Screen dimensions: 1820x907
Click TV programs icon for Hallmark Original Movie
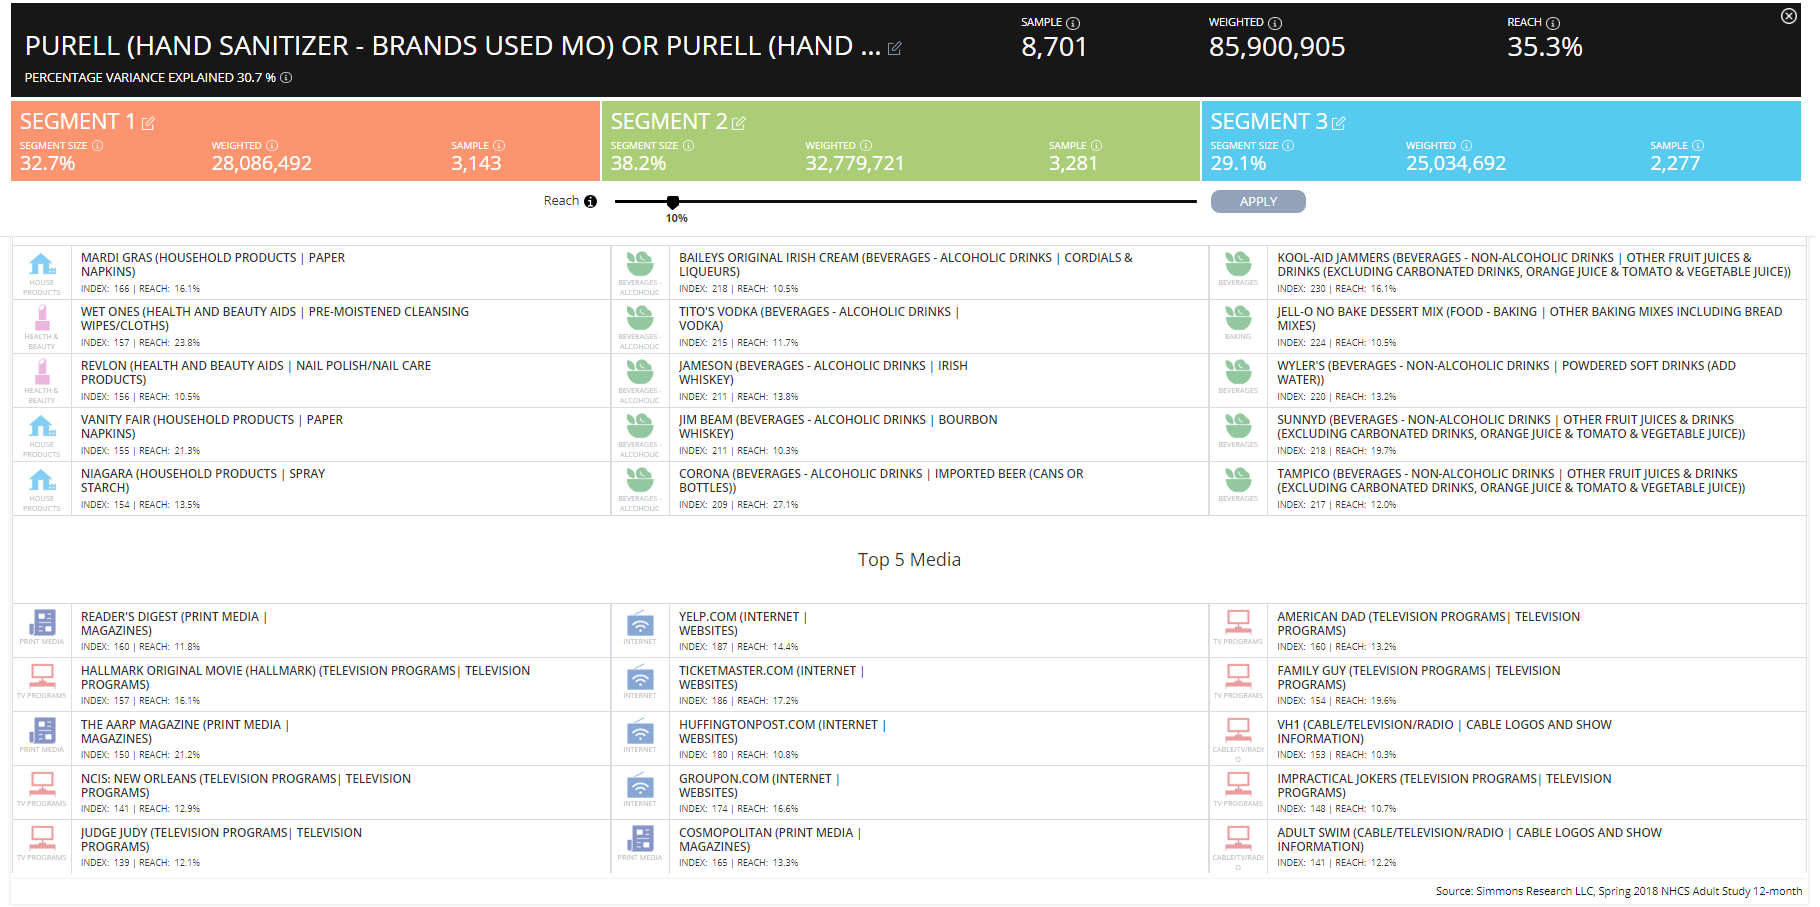tap(42, 676)
